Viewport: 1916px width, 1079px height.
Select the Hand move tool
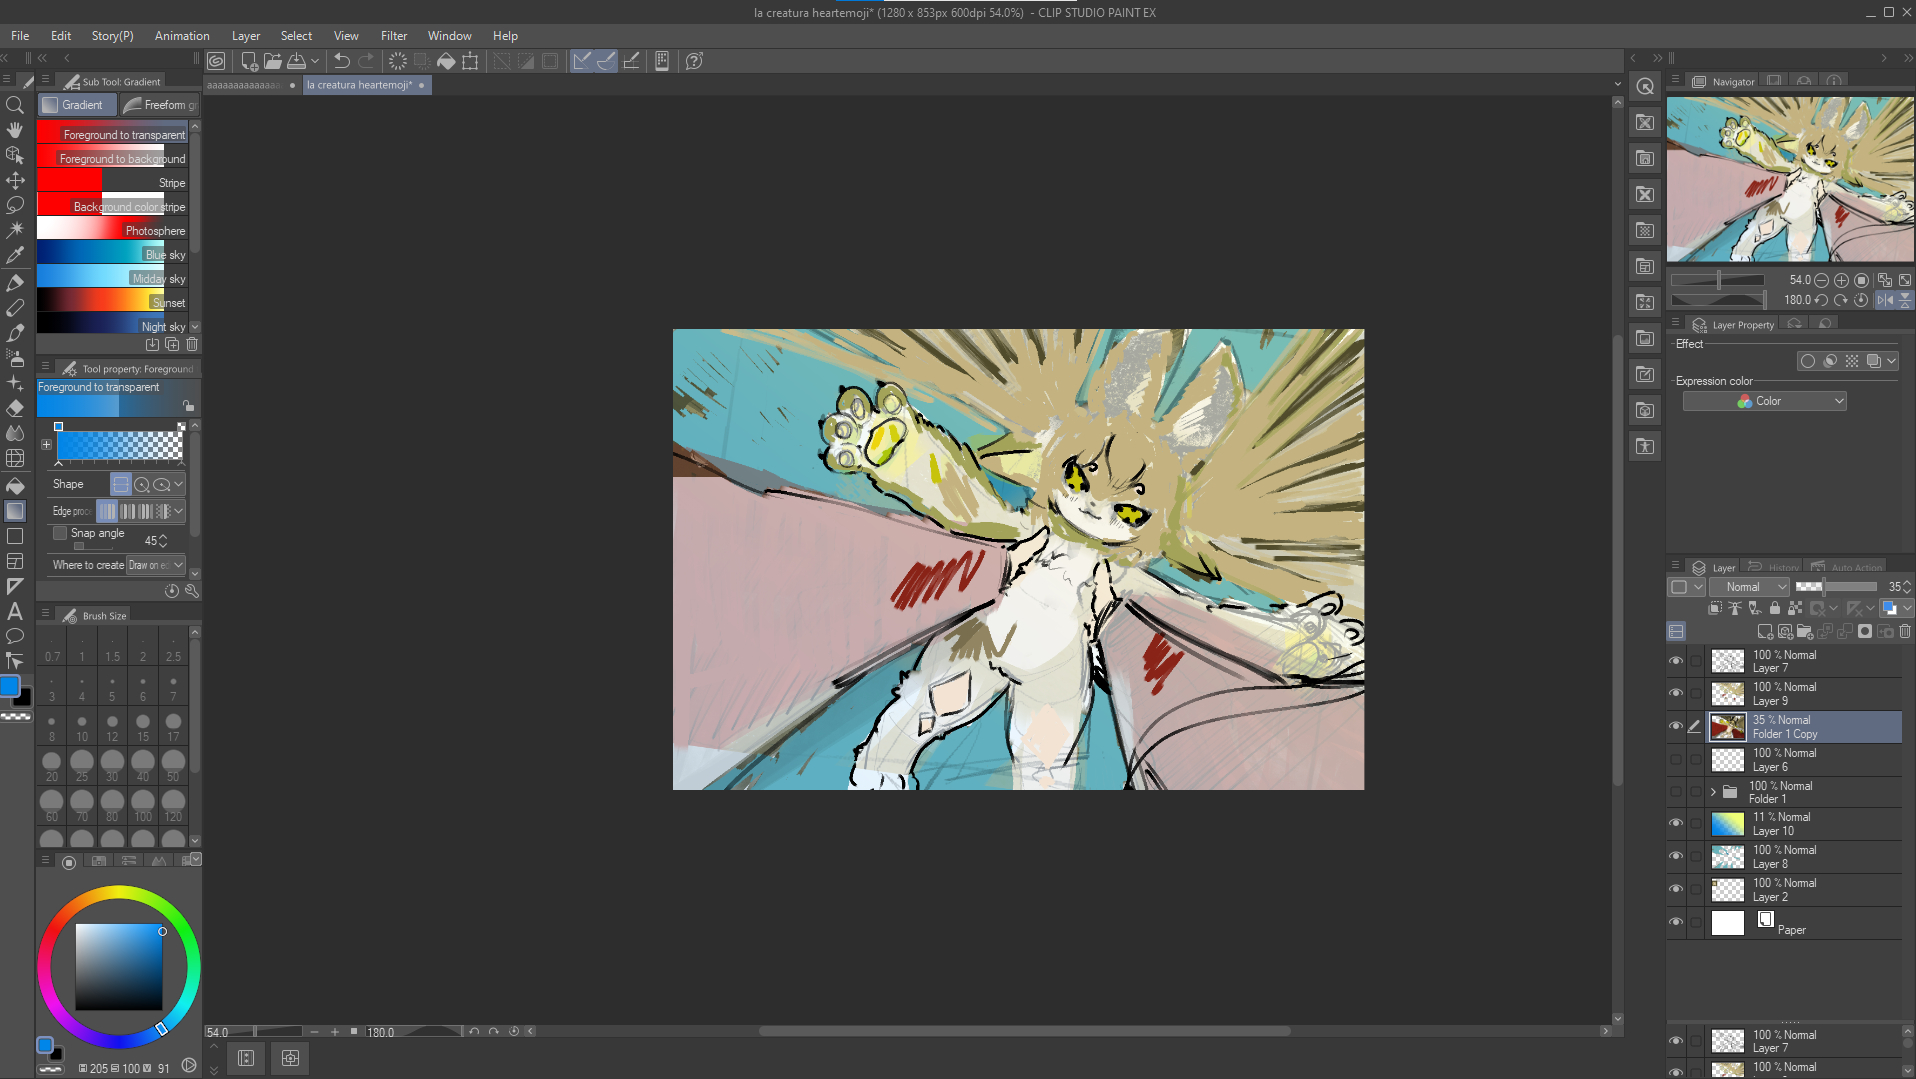click(x=15, y=130)
